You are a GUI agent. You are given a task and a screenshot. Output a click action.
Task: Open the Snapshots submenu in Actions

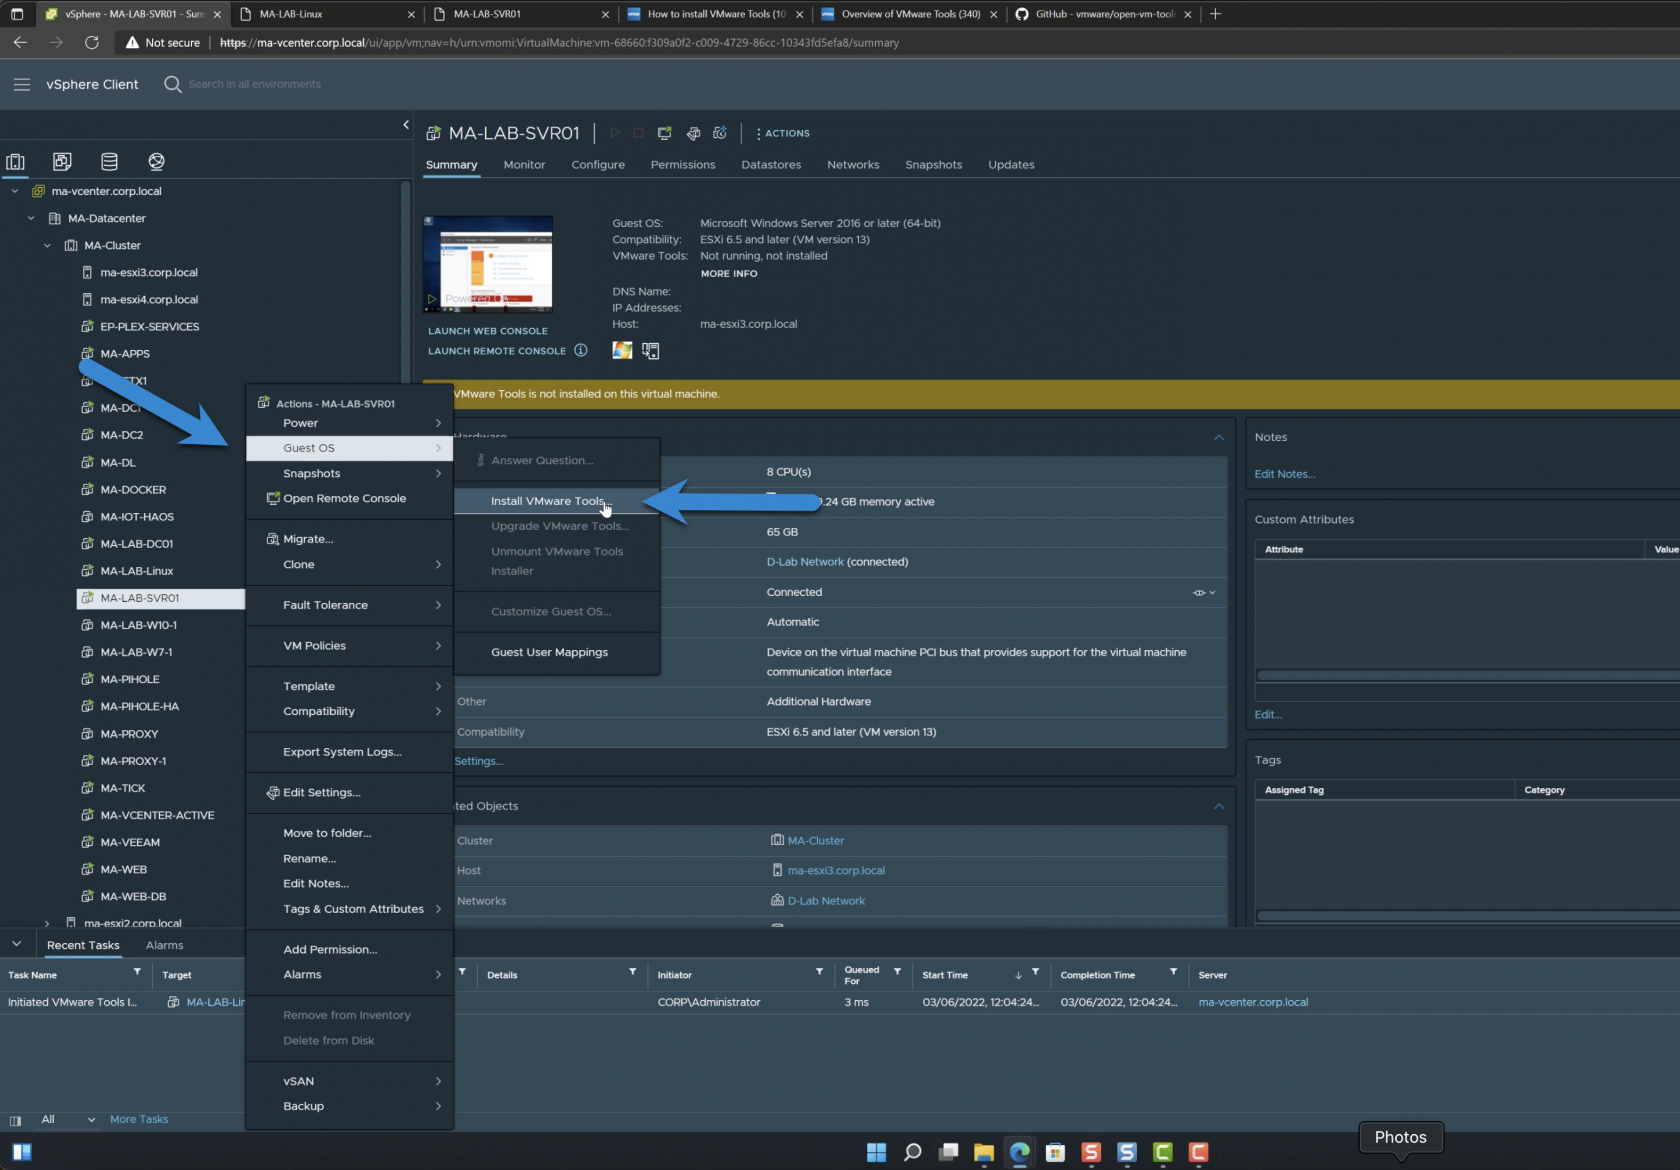349,473
